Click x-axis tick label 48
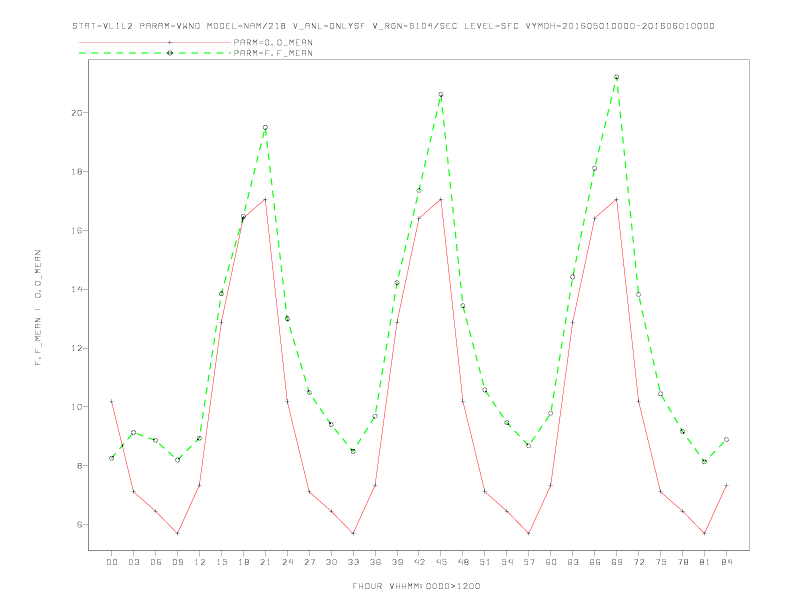The width and height of the screenshot is (792, 612). point(463,562)
